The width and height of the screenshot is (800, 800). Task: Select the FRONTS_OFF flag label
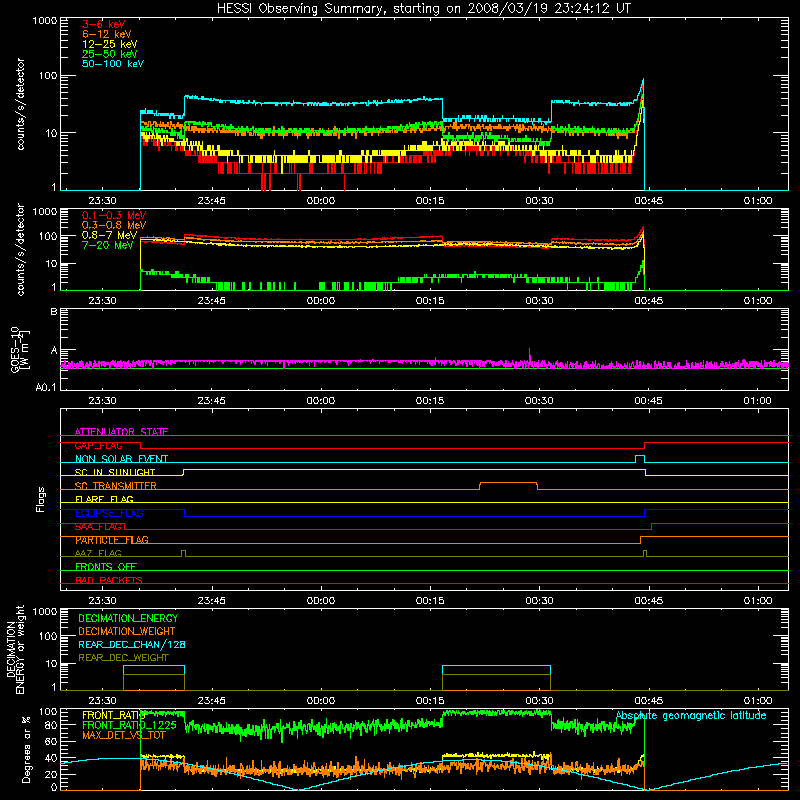(x=106, y=567)
